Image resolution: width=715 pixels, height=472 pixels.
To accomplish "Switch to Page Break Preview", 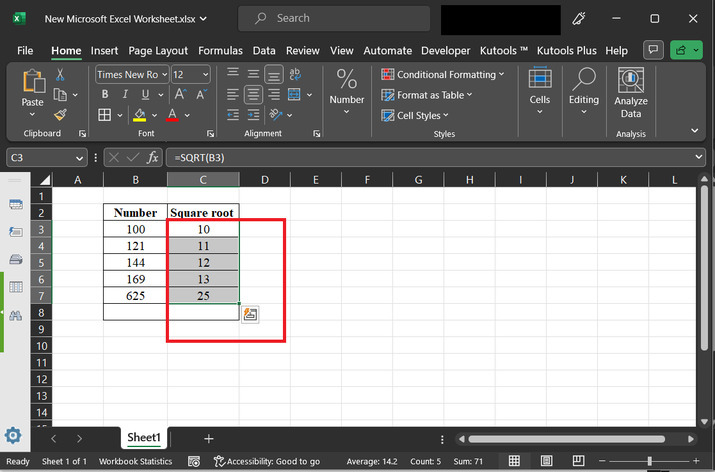I will click(x=578, y=461).
